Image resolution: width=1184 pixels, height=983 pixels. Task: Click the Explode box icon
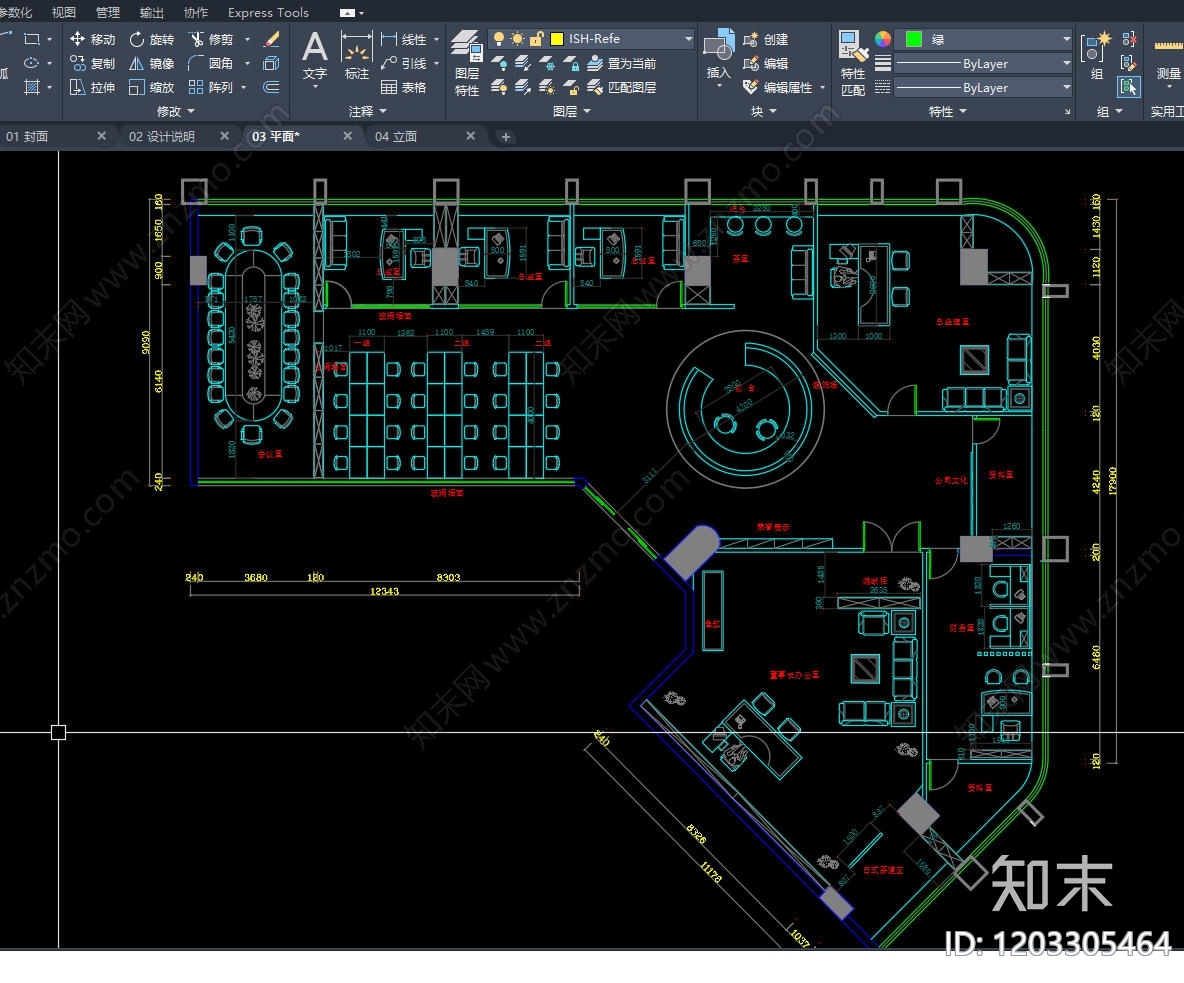(272, 63)
